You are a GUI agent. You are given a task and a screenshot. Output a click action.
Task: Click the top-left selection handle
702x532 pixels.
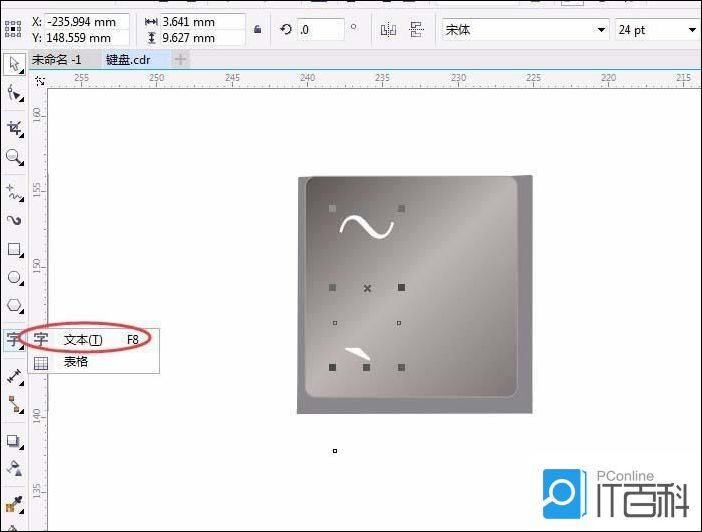pyautogui.click(x=332, y=209)
